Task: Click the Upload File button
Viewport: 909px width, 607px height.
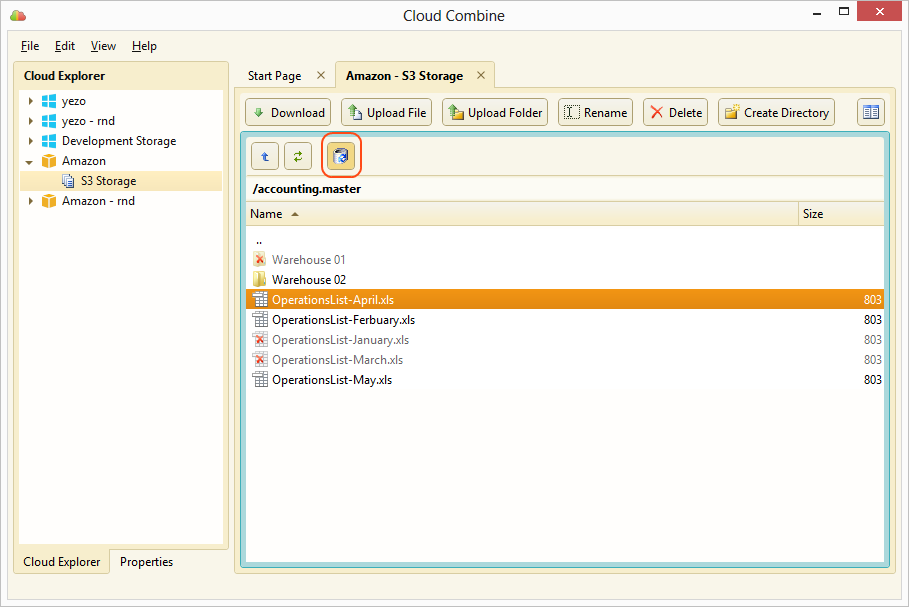Action: [387, 112]
